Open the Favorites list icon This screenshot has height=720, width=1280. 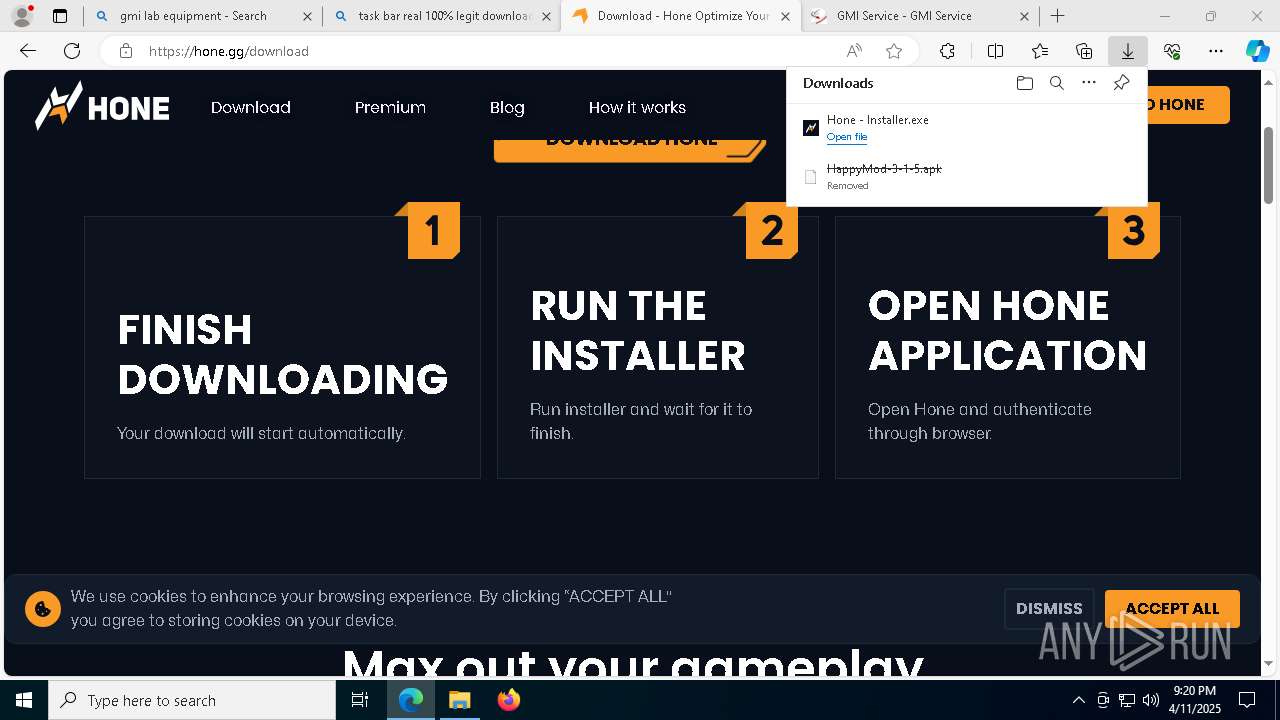click(x=1040, y=51)
